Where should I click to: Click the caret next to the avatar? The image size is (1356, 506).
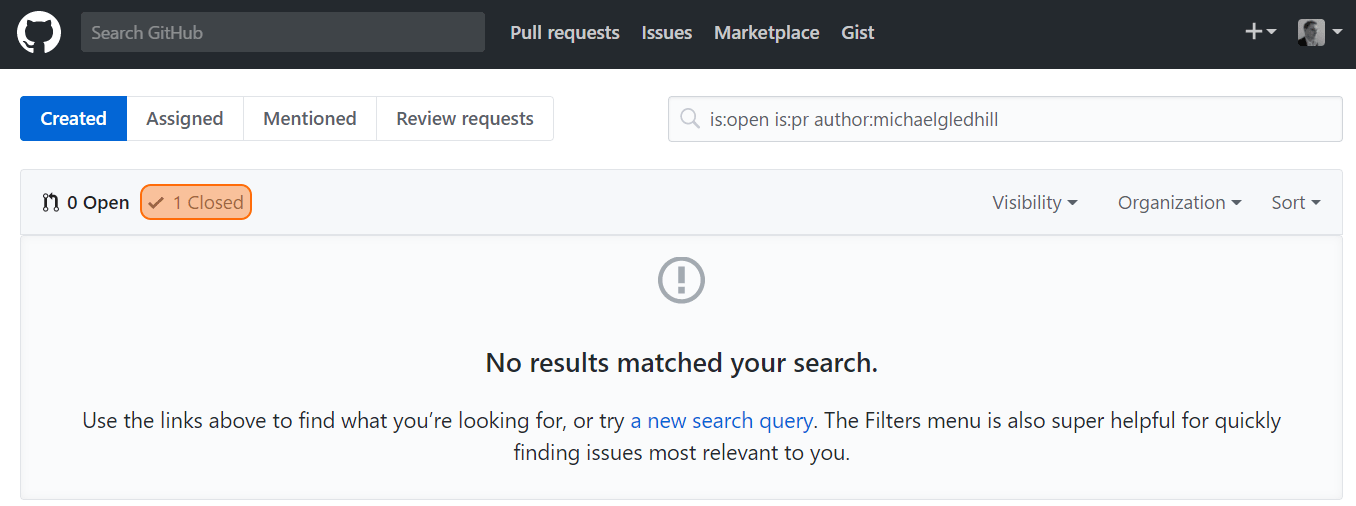(1337, 32)
